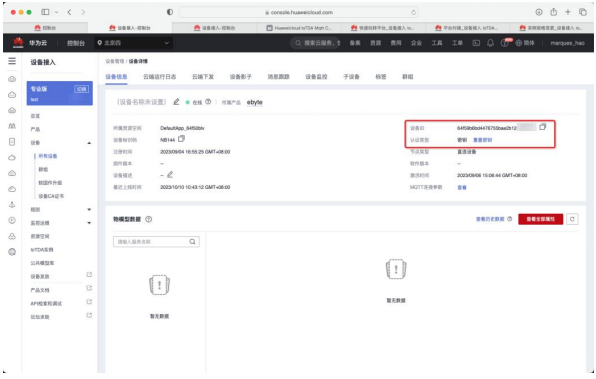Expand the 监控运维 sidebar section

pyautogui.click(x=89, y=223)
